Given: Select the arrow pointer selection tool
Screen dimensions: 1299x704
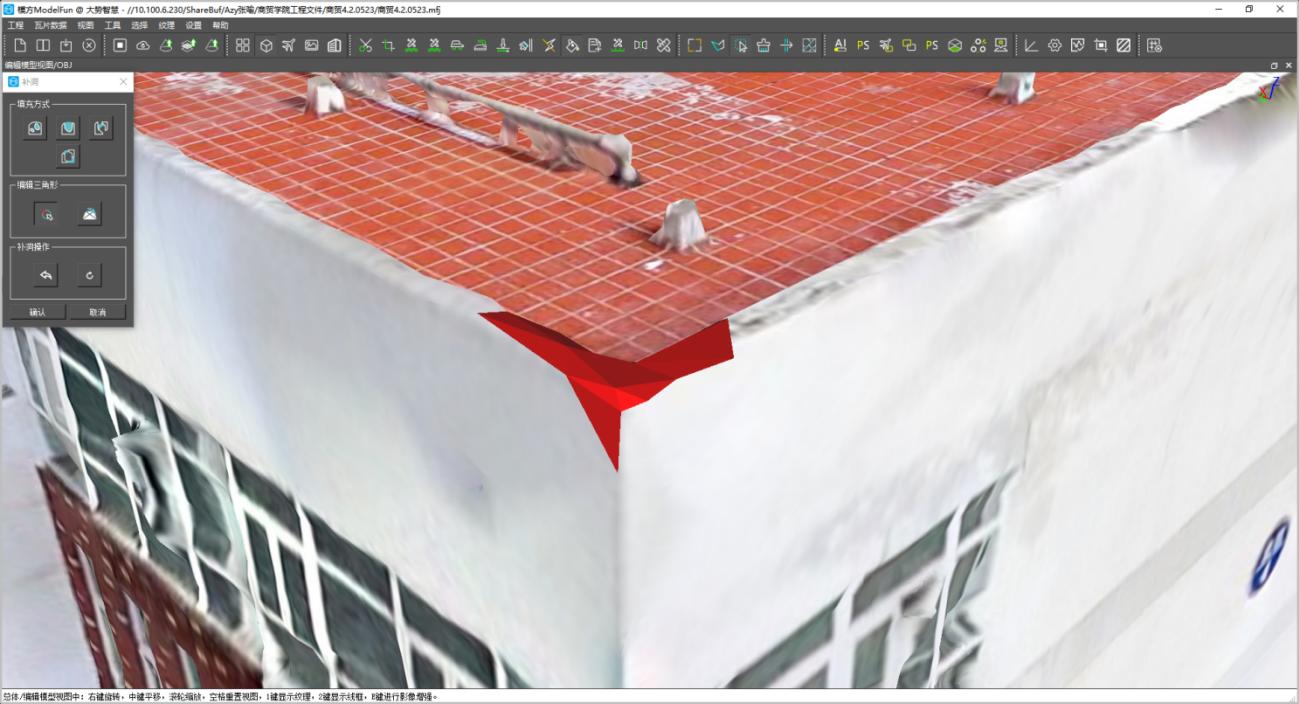Looking at the screenshot, I should [x=741, y=45].
